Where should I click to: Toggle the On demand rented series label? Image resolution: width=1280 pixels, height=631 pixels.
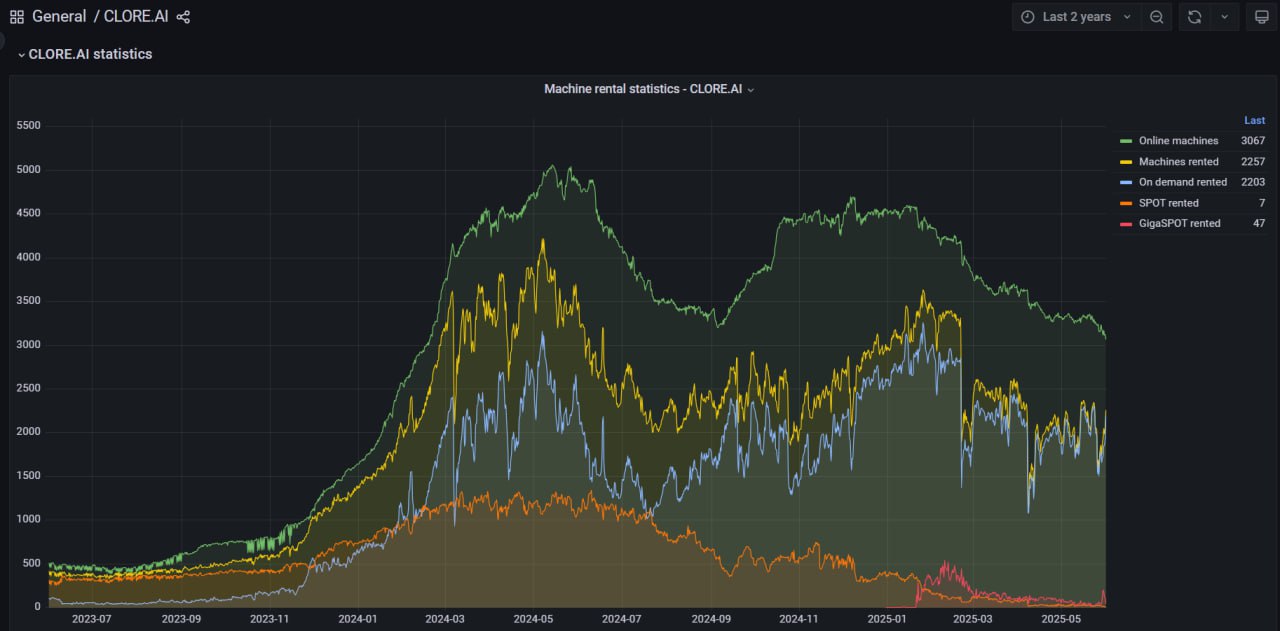[1183, 182]
